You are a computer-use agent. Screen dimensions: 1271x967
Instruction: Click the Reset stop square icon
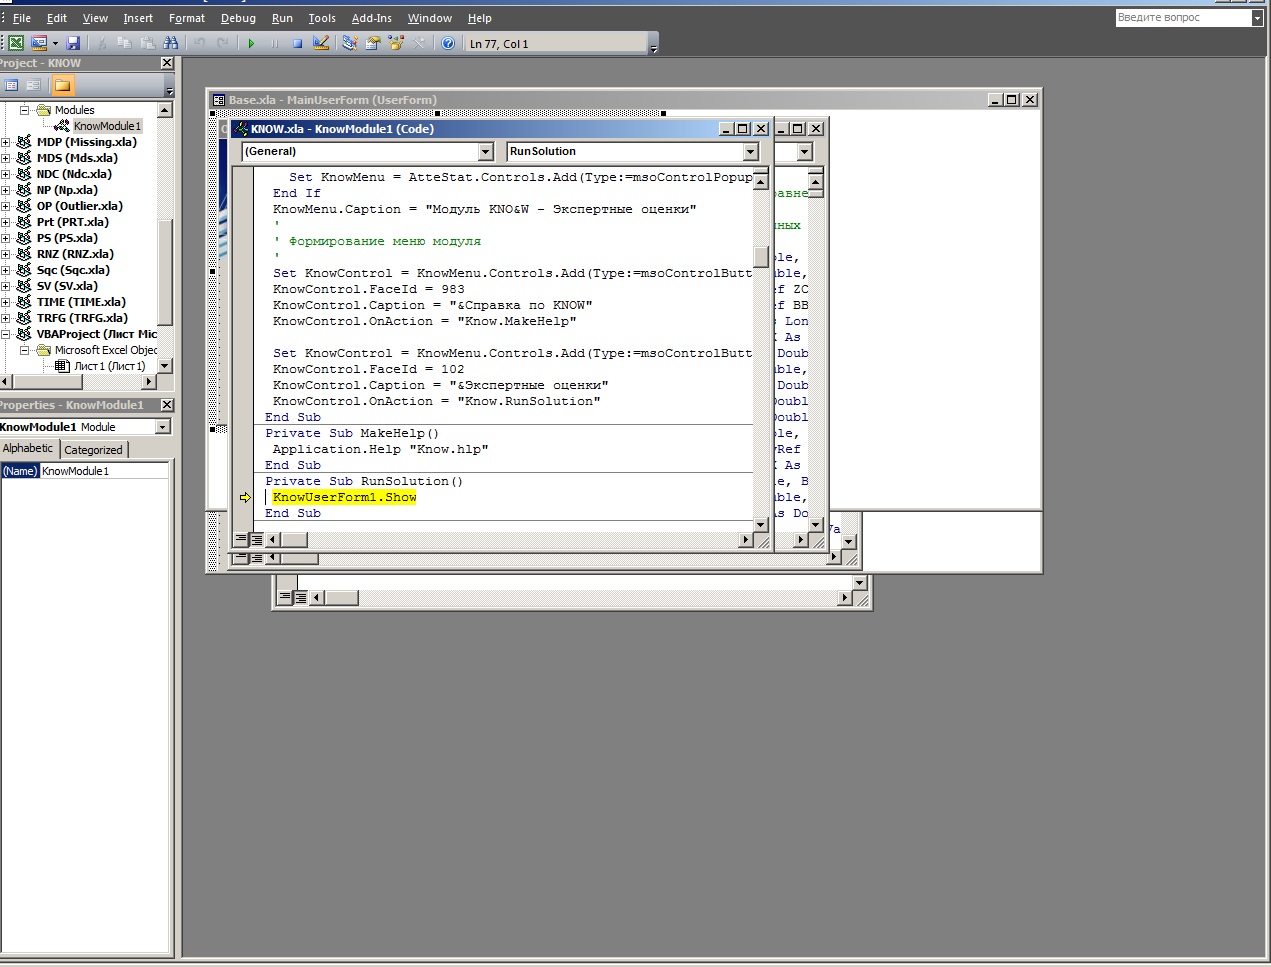tap(297, 43)
